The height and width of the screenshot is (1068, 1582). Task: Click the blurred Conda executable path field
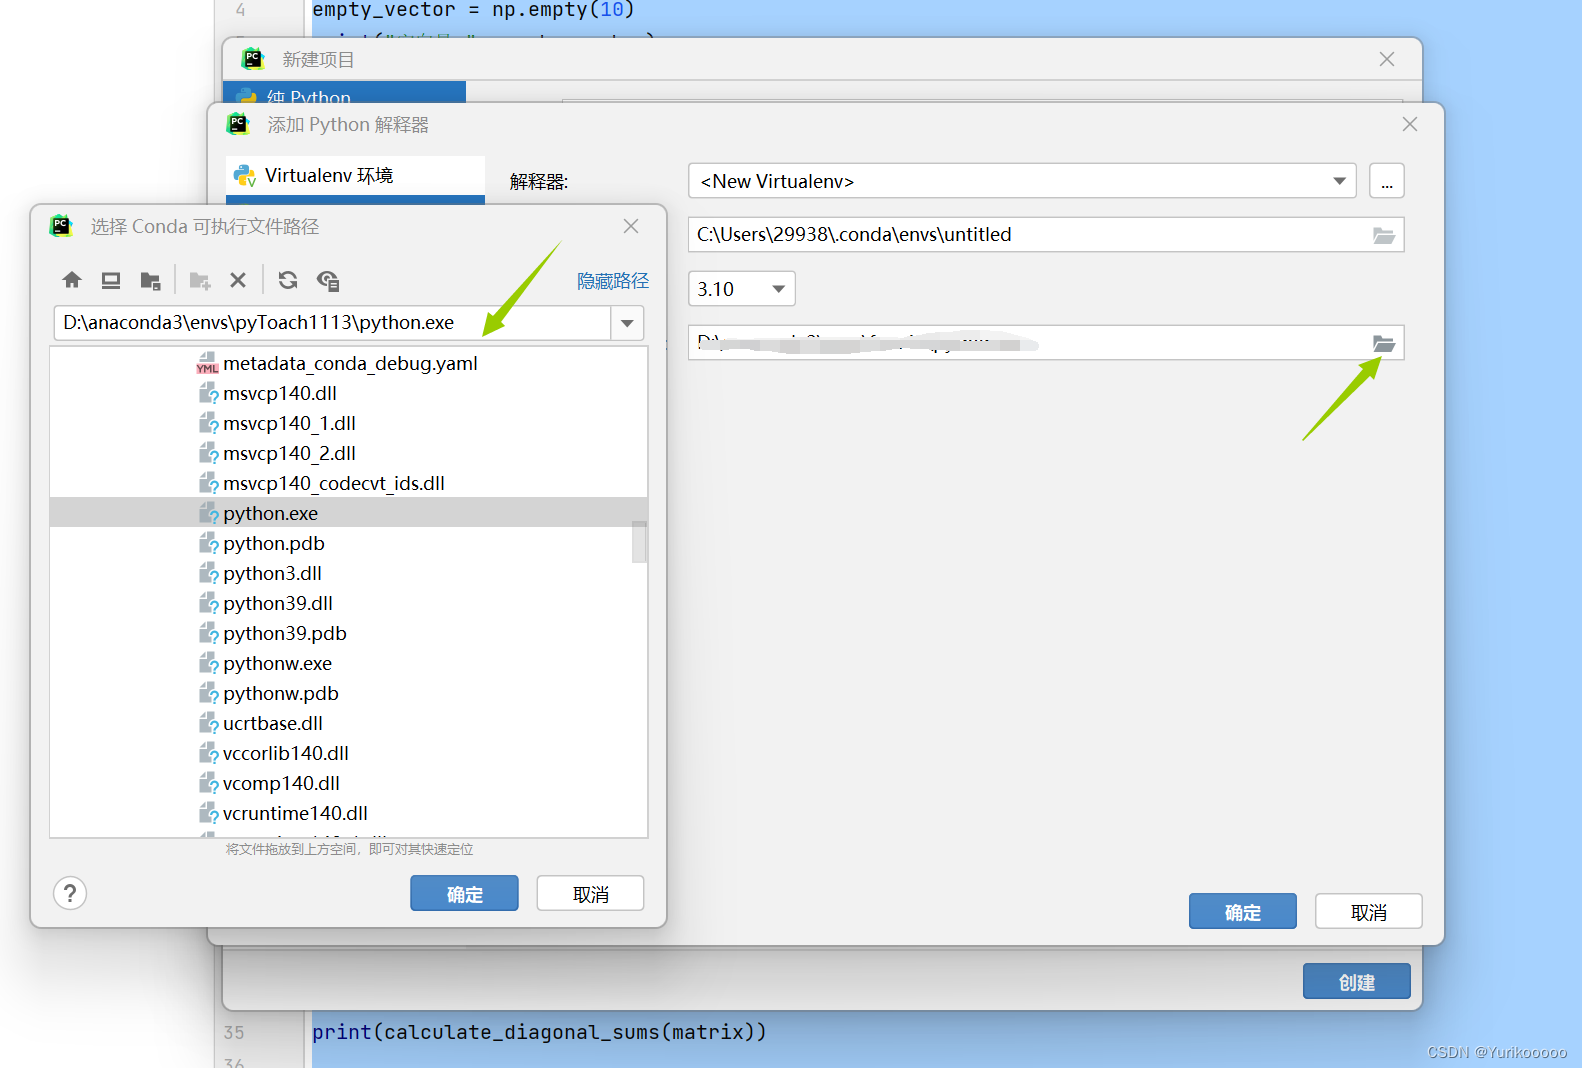[1029, 343]
